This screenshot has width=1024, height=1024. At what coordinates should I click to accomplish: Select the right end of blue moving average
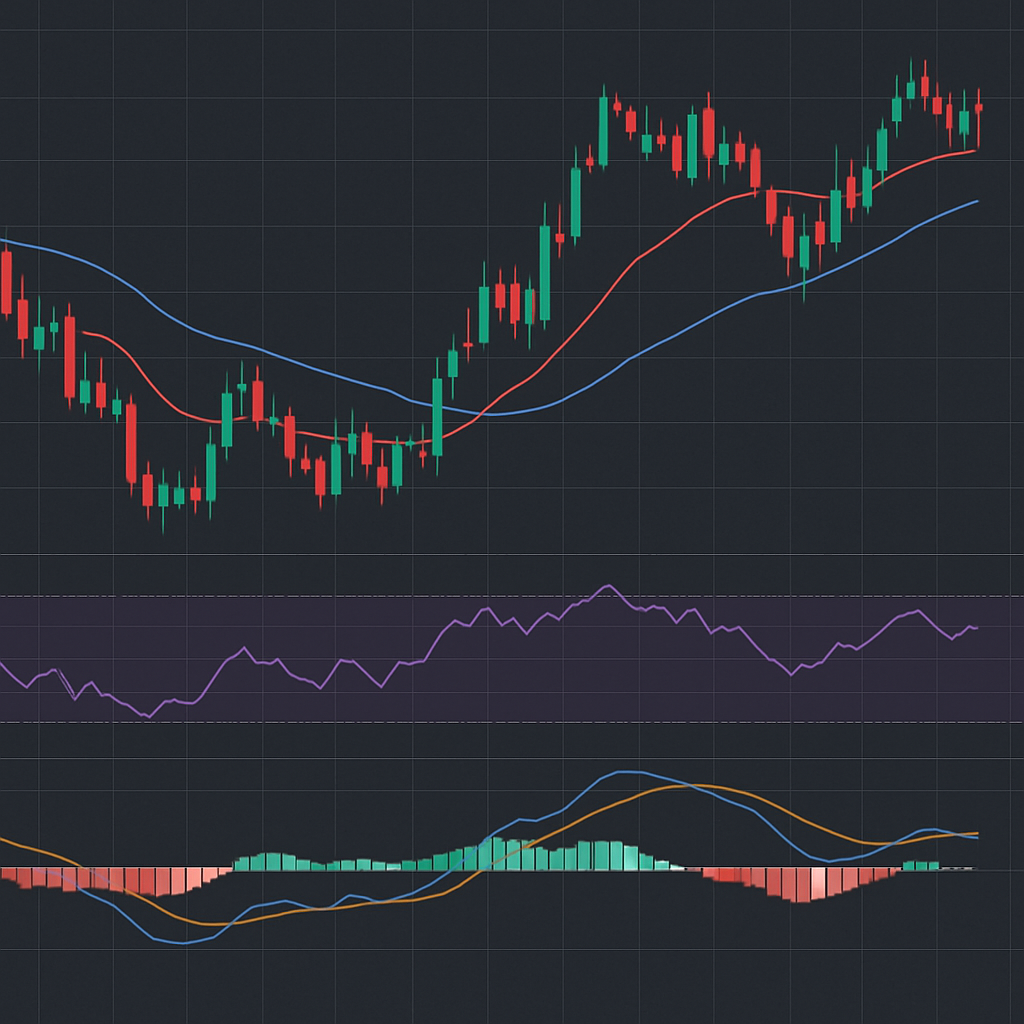[x=977, y=201]
